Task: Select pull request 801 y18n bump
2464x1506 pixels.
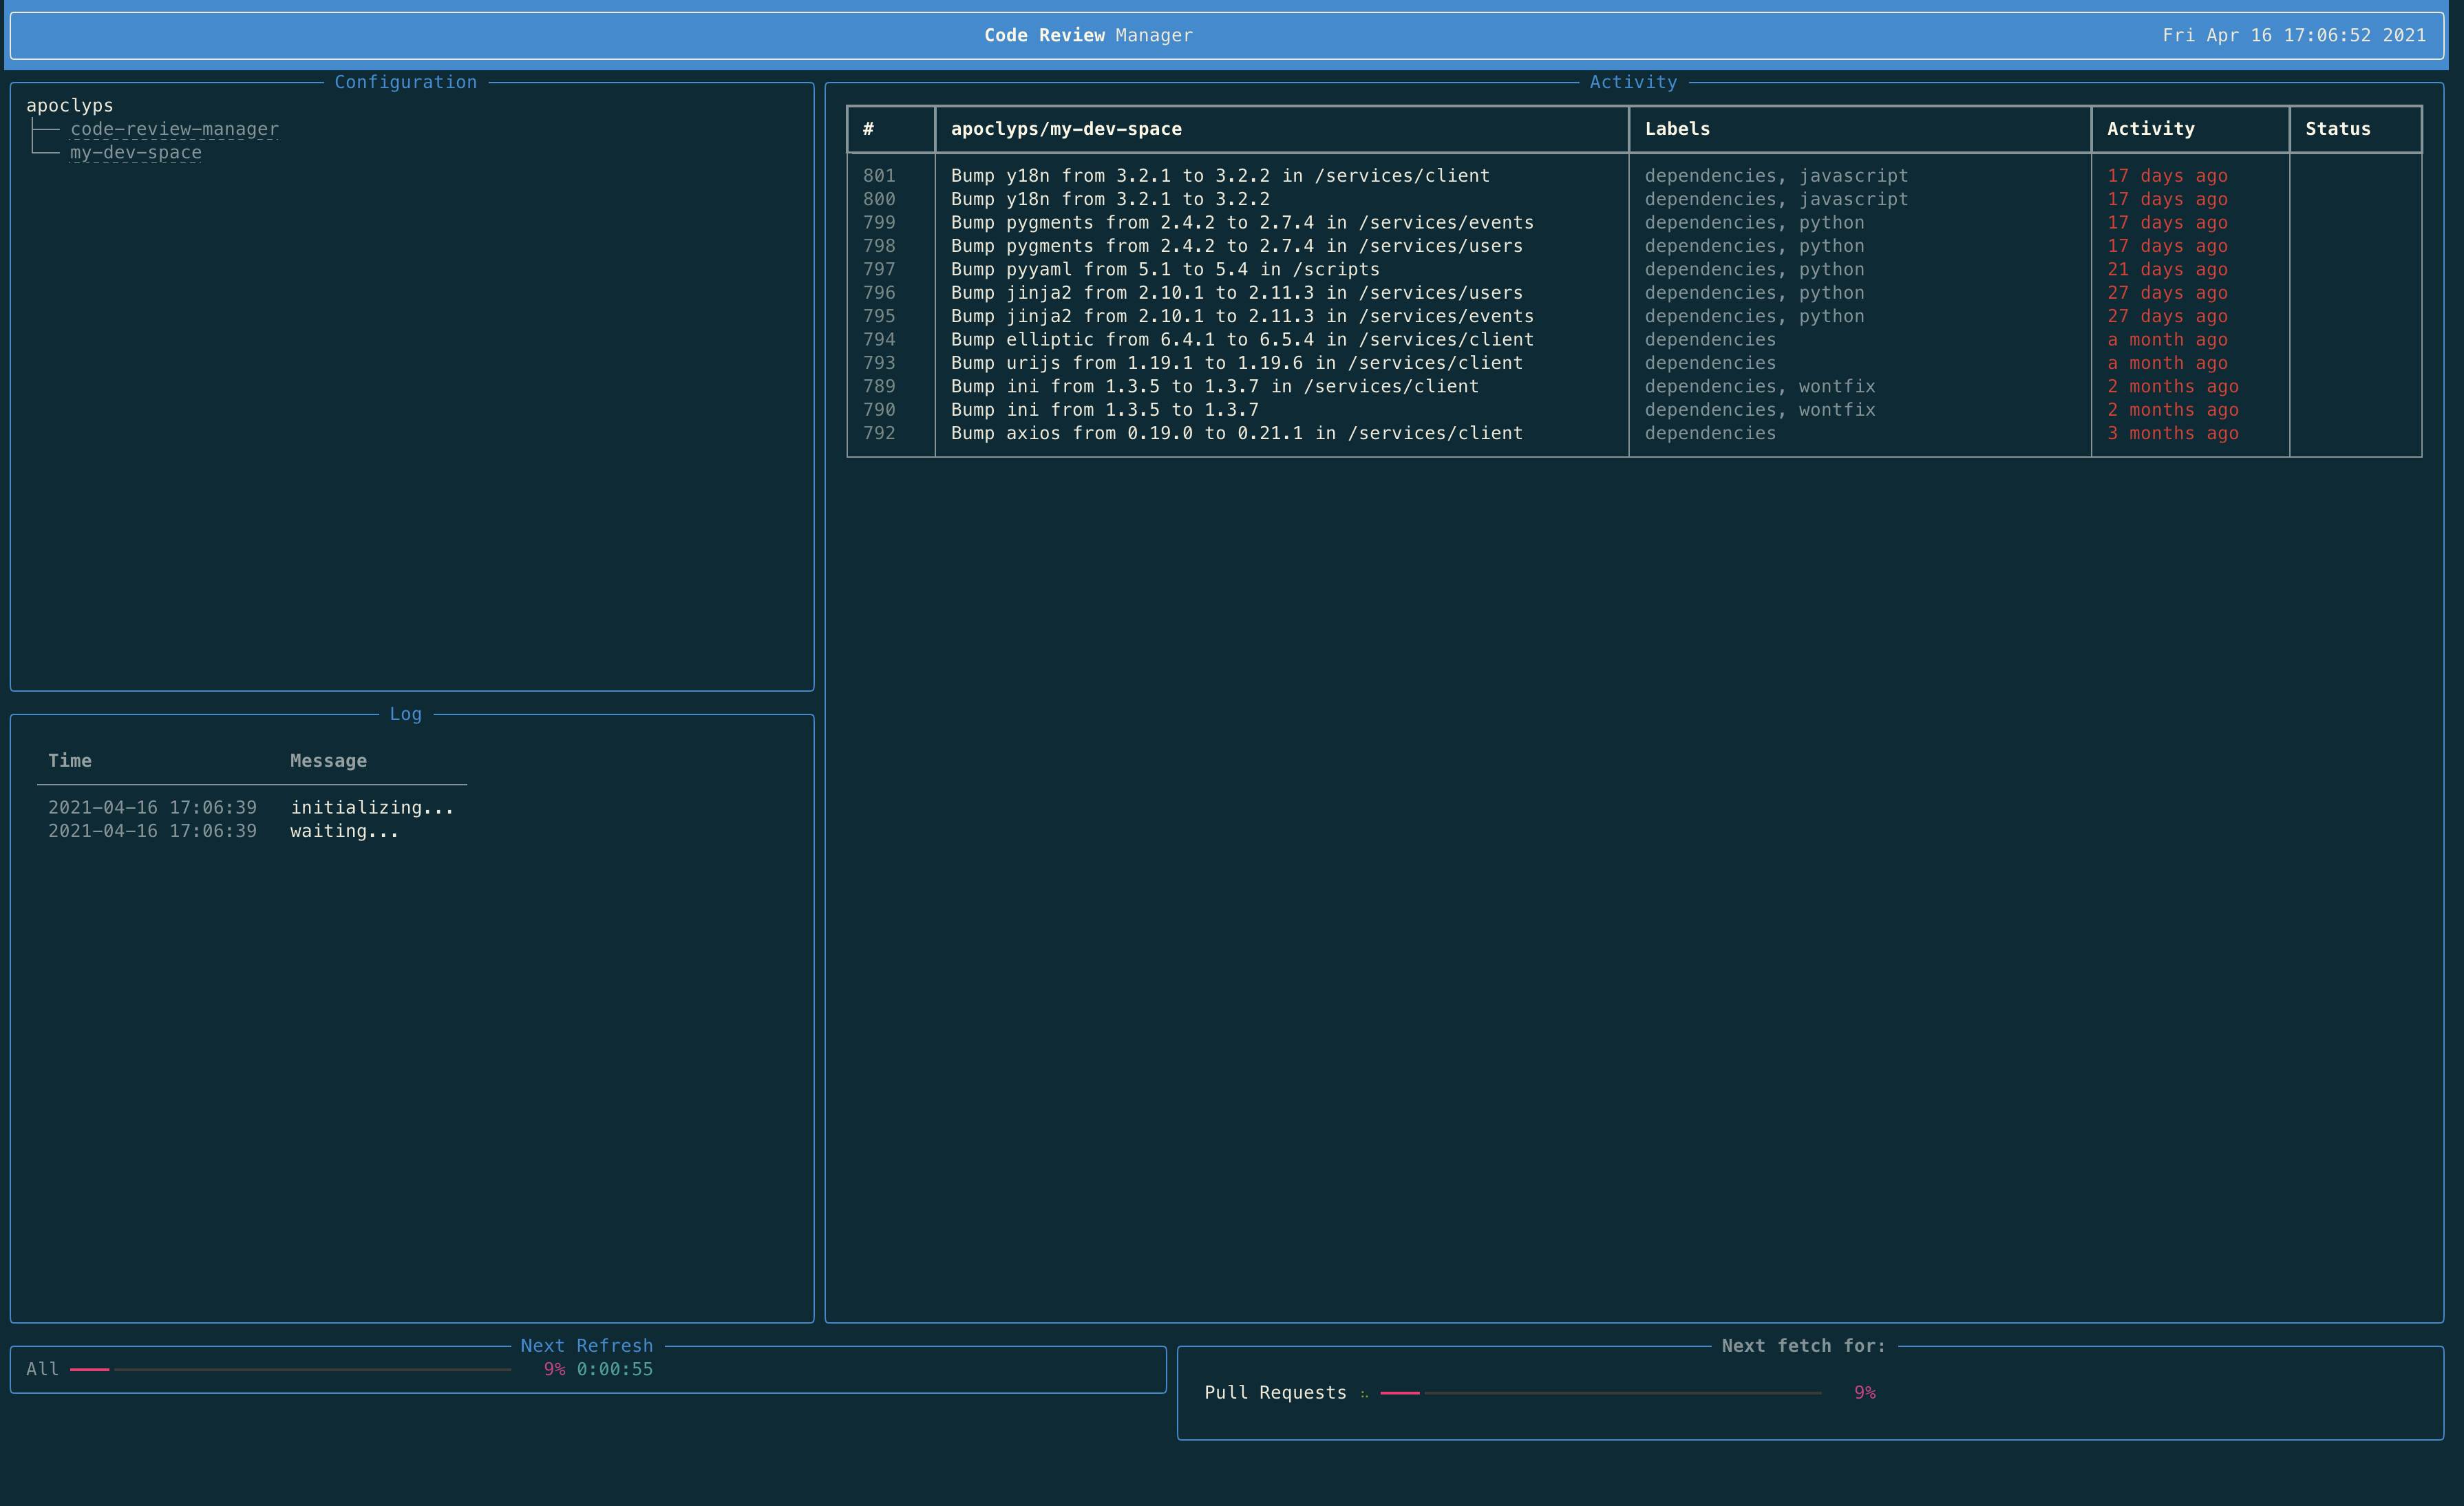Action: coord(1219,176)
